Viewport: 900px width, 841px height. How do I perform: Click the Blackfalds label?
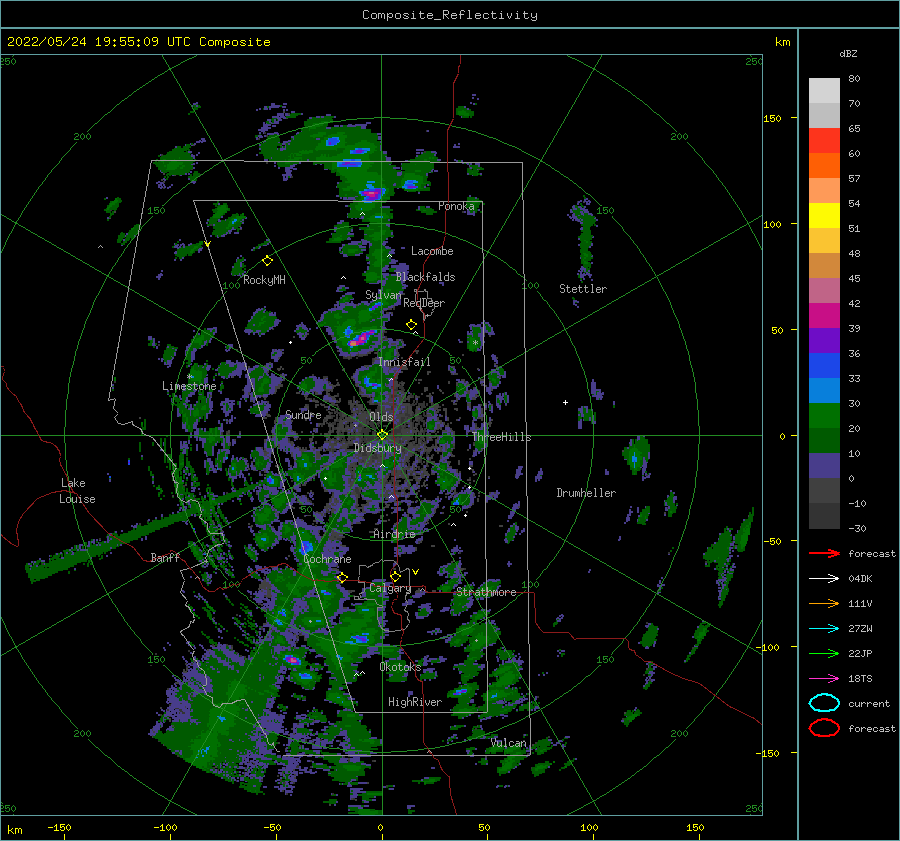tap(425, 277)
